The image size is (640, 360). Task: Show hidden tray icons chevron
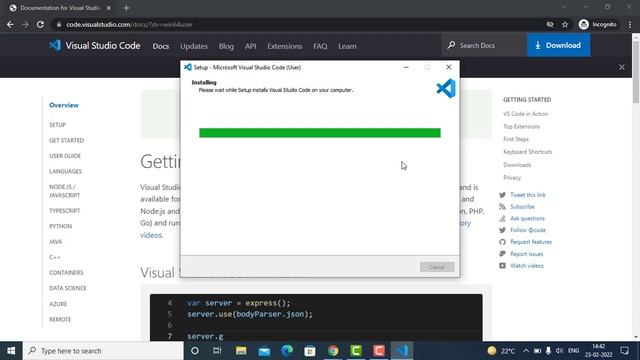pos(526,351)
